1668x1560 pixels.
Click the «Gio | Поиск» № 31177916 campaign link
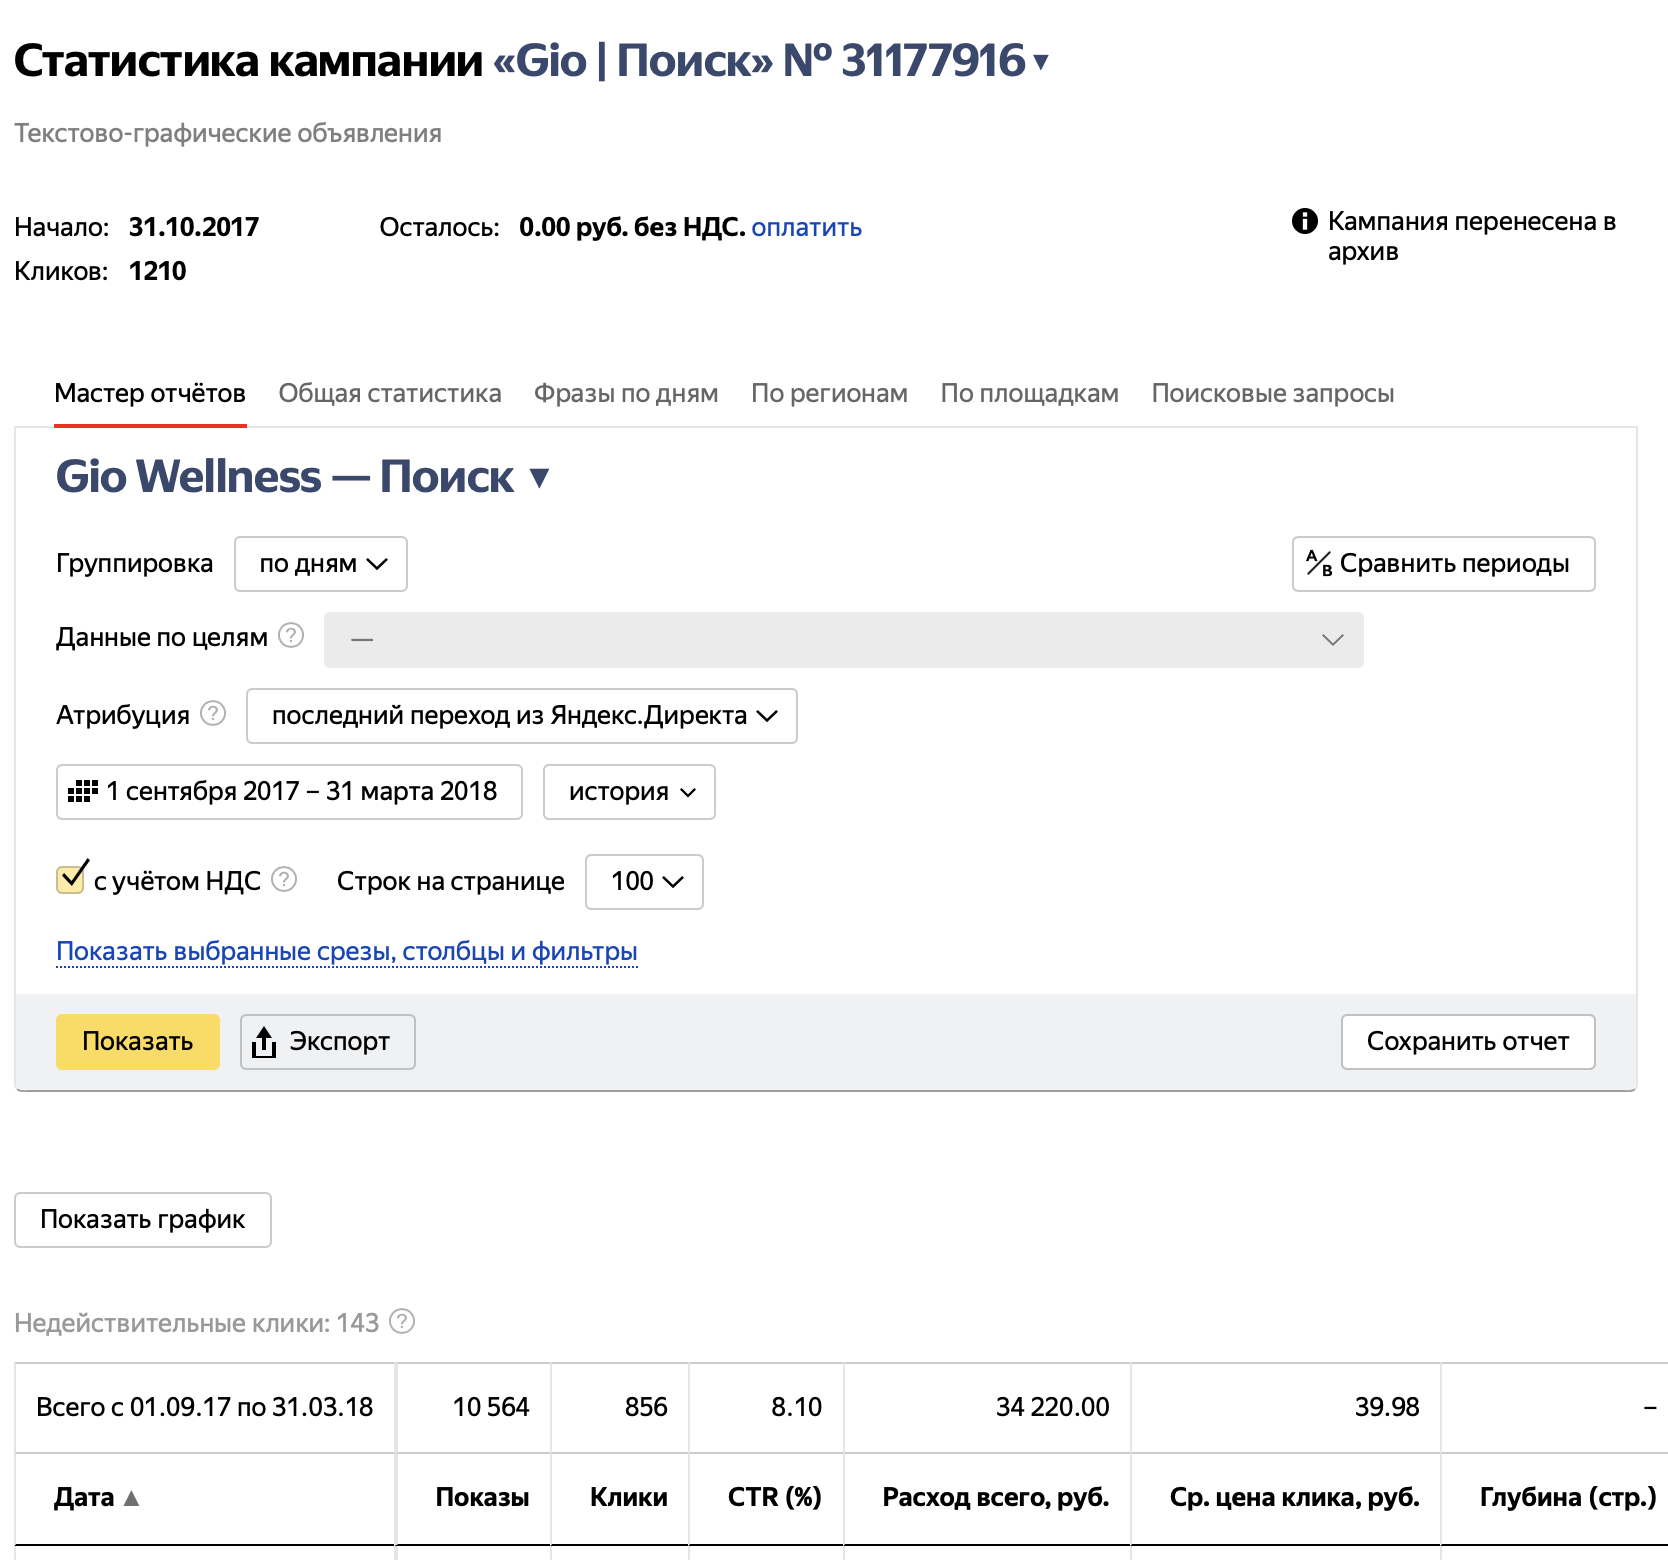pyautogui.click(x=760, y=61)
